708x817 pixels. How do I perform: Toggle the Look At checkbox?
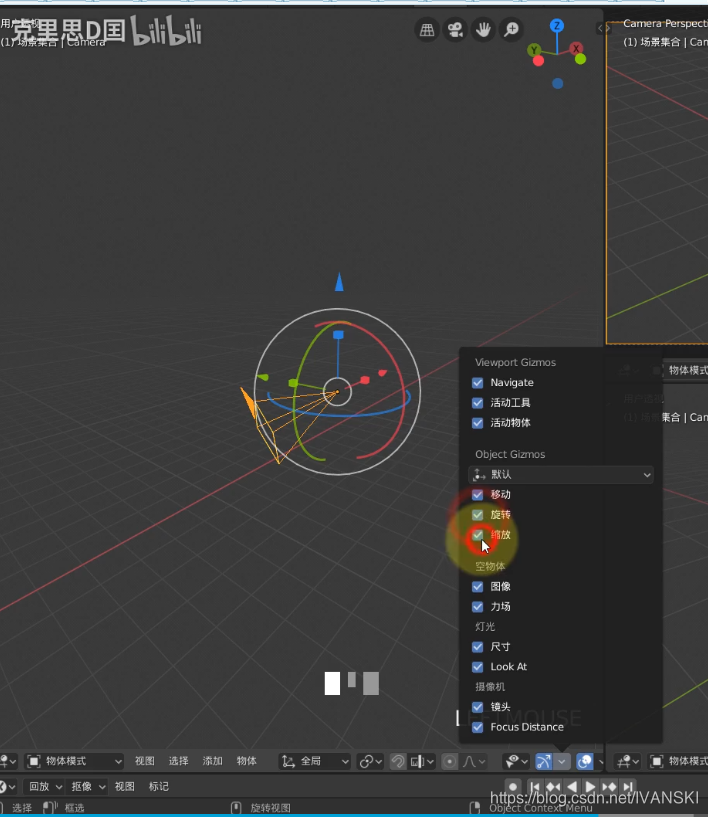pyautogui.click(x=477, y=667)
